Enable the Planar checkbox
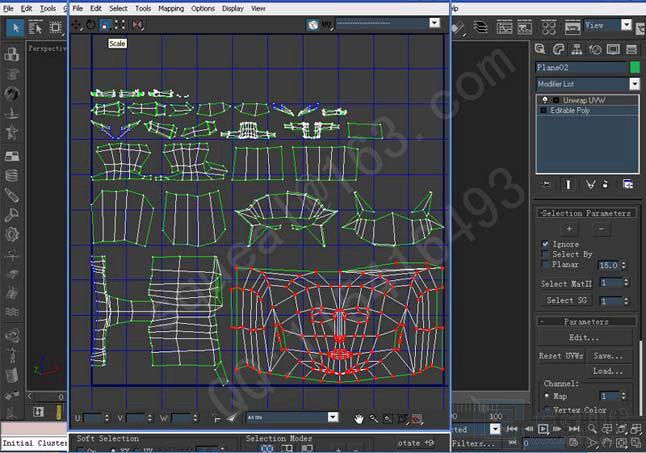Viewport: 646px width, 453px height. (x=545, y=265)
